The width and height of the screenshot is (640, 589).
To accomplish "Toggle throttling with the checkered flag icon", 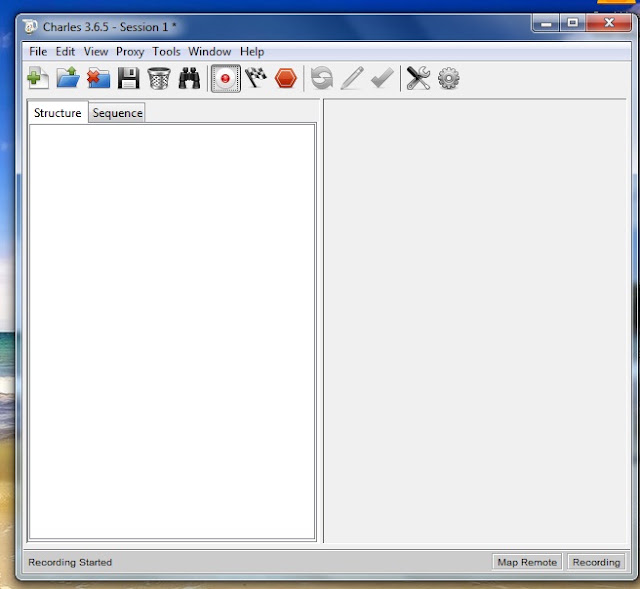I will pyautogui.click(x=256, y=78).
